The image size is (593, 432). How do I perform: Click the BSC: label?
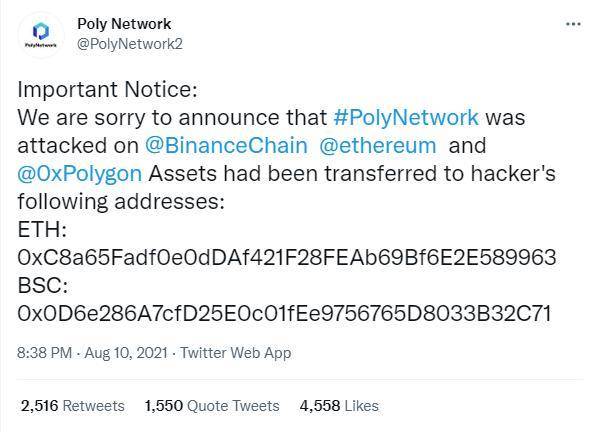click(x=43, y=286)
